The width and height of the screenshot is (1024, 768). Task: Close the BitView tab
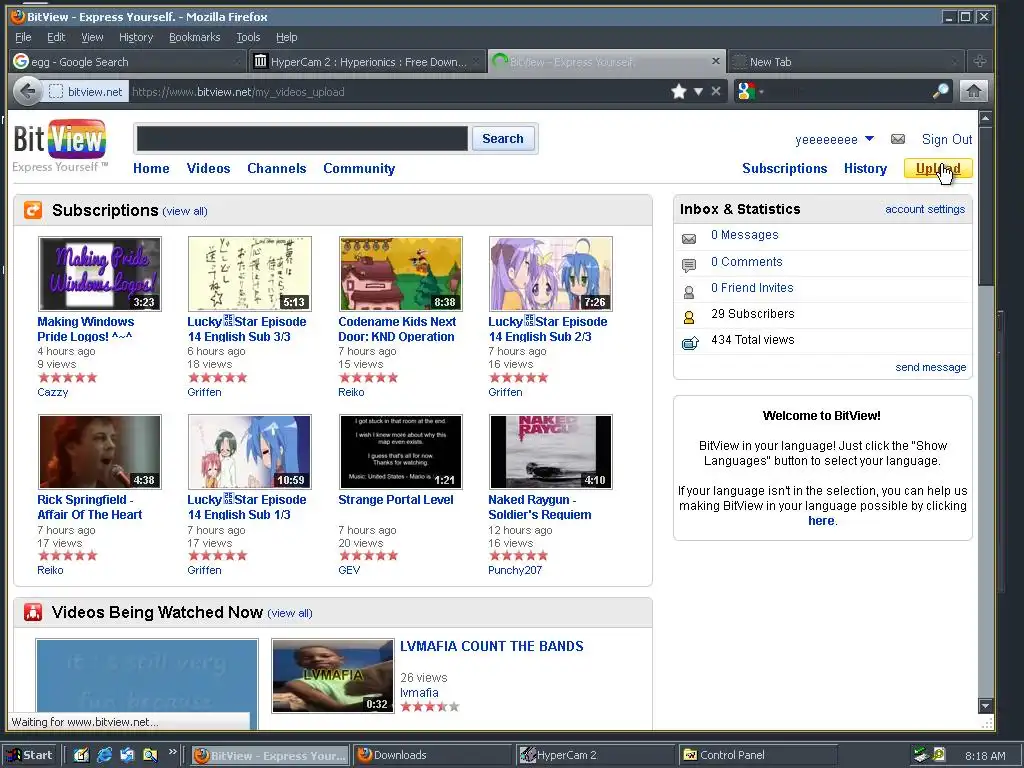coord(716,61)
